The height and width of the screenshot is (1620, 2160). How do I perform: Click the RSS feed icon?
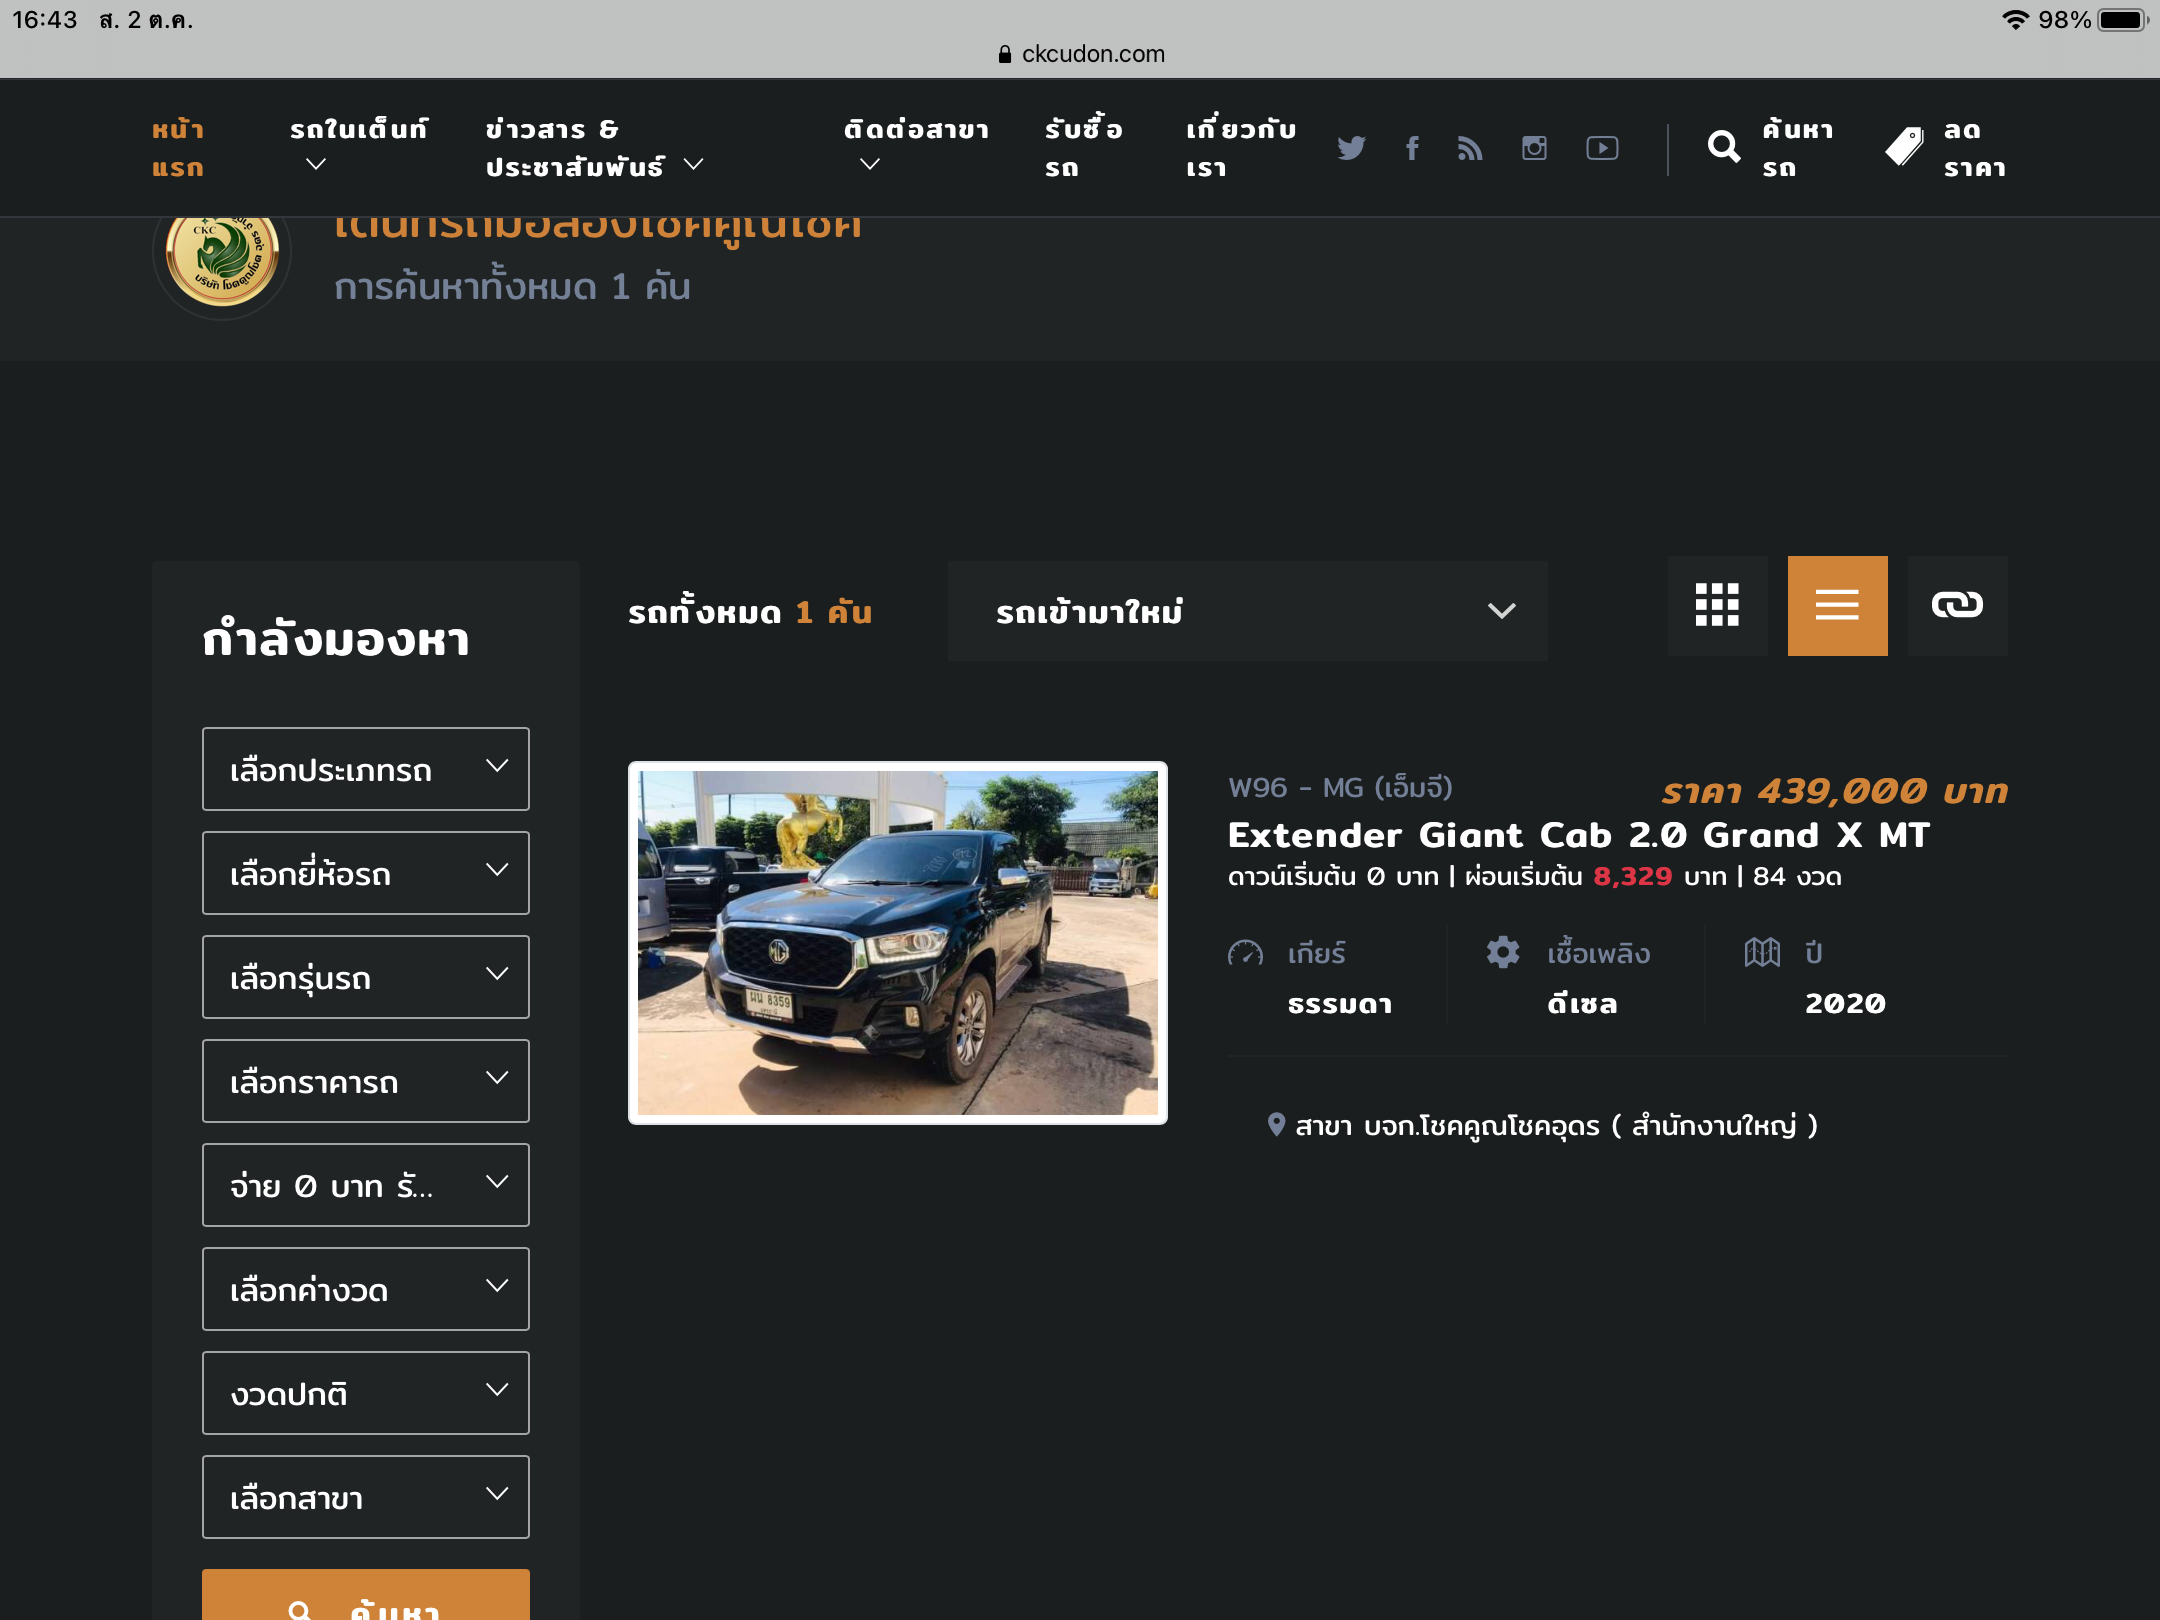pos(1470,148)
